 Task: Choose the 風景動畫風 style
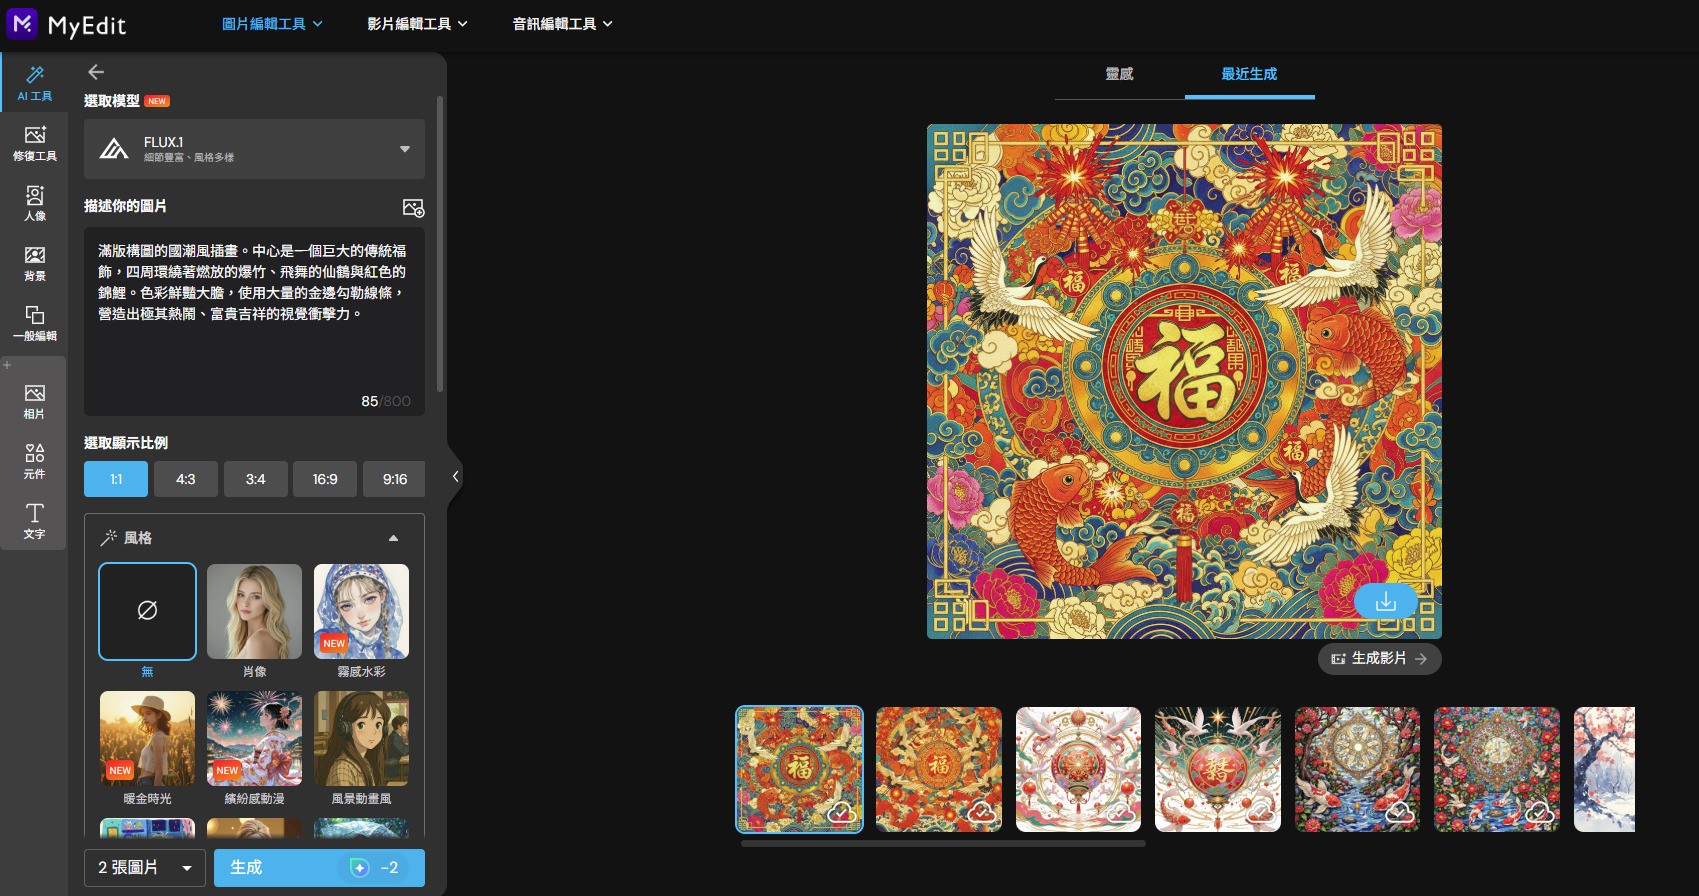pos(361,738)
